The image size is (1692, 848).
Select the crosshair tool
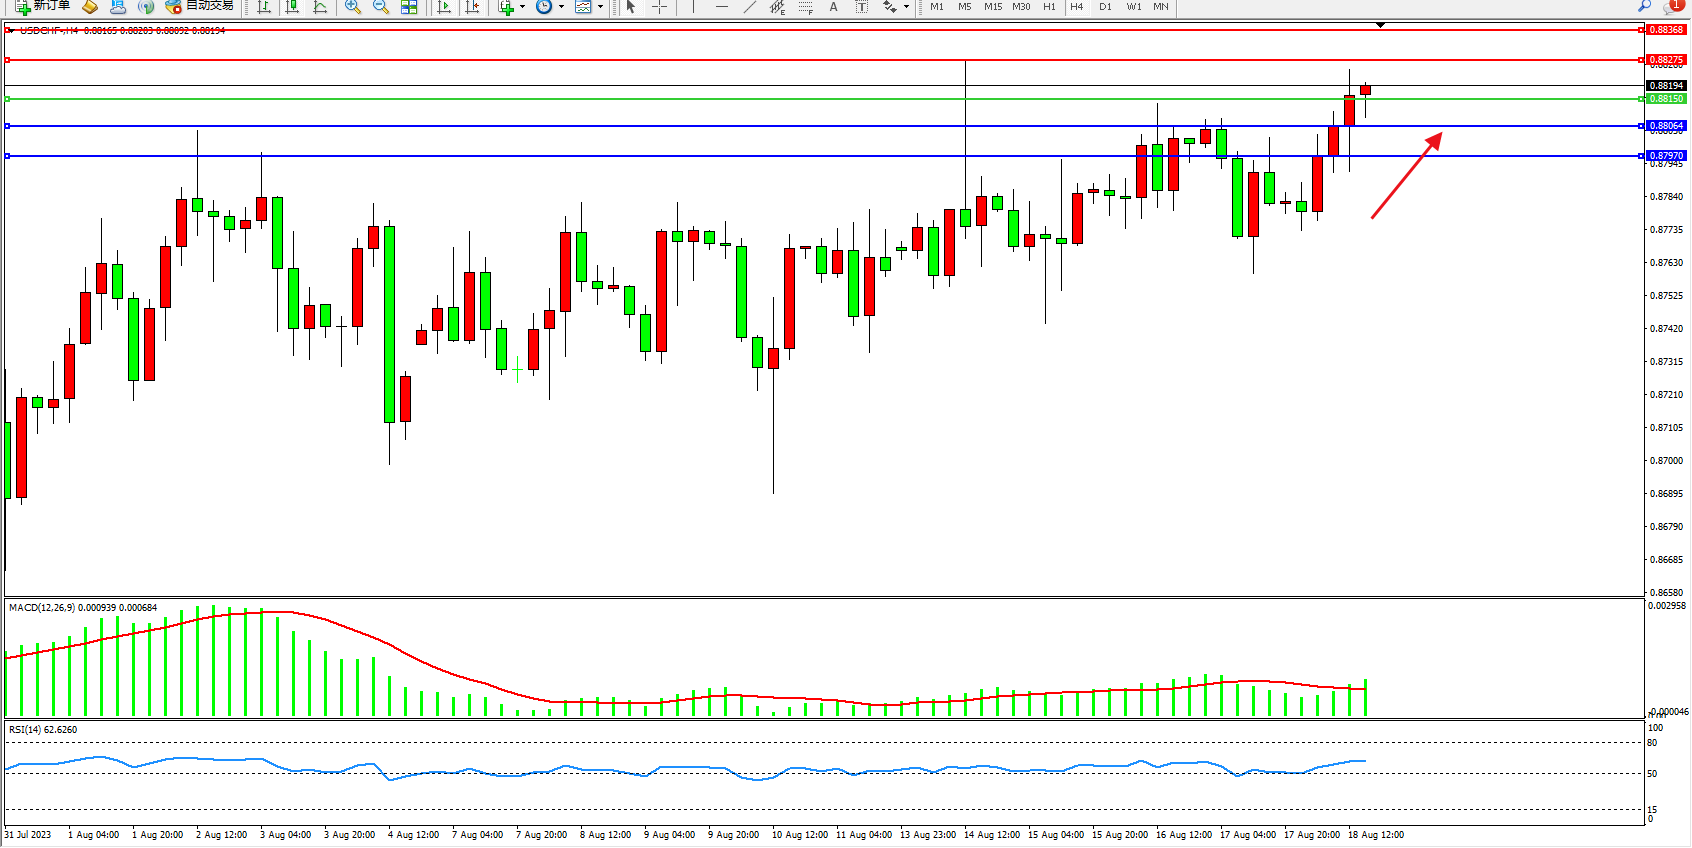(x=659, y=7)
